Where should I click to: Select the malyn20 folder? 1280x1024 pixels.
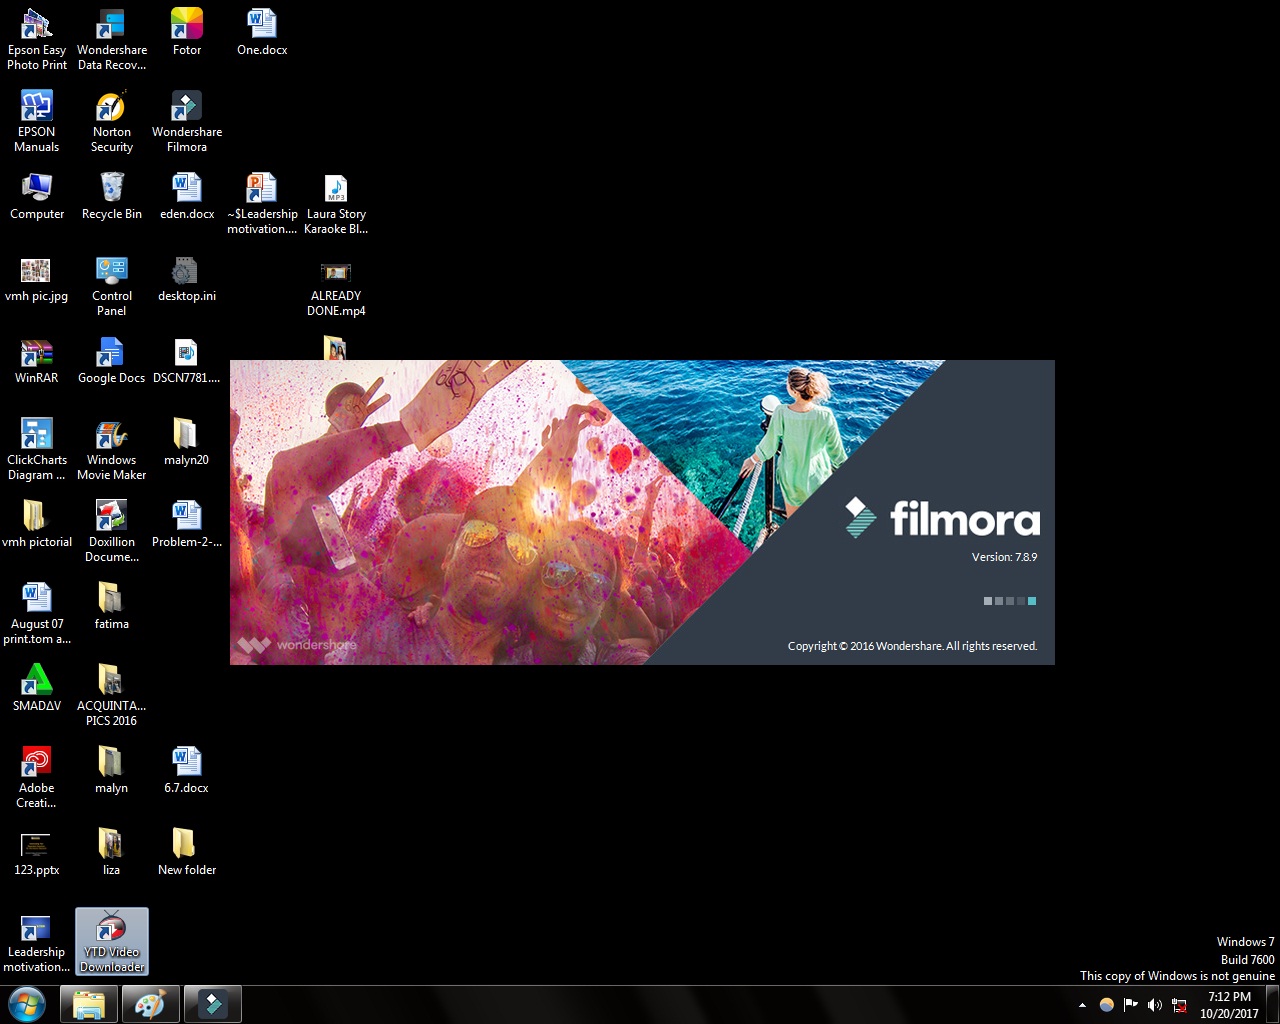[x=187, y=442]
